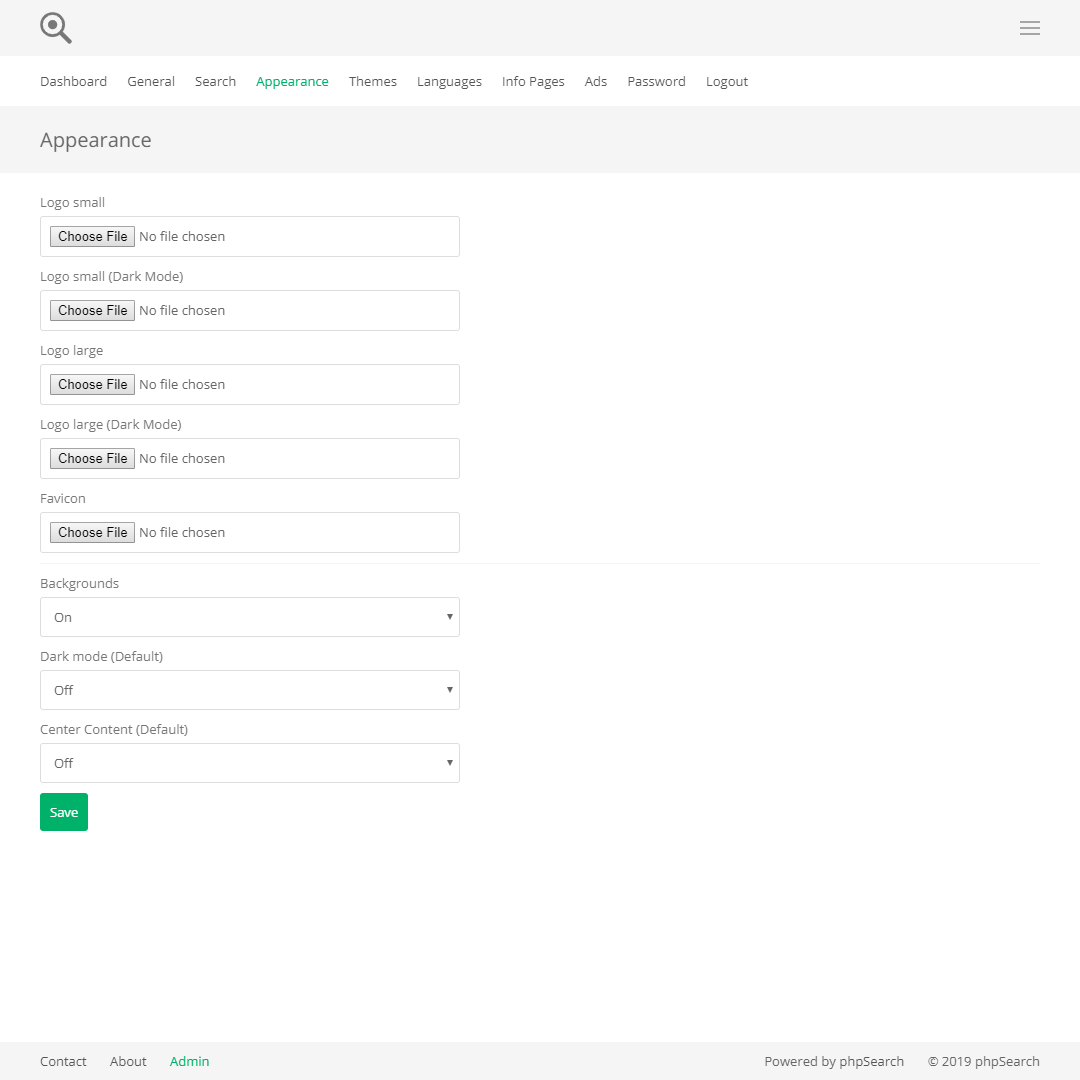Open the Info Pages tab
Screen dimensions: 1080x1080
[533, 82]
